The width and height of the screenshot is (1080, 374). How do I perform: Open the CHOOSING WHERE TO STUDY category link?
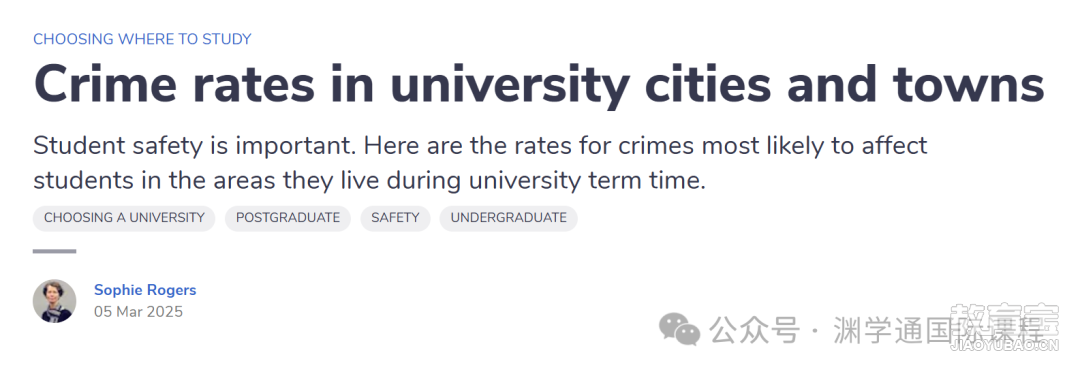(143, 39)
